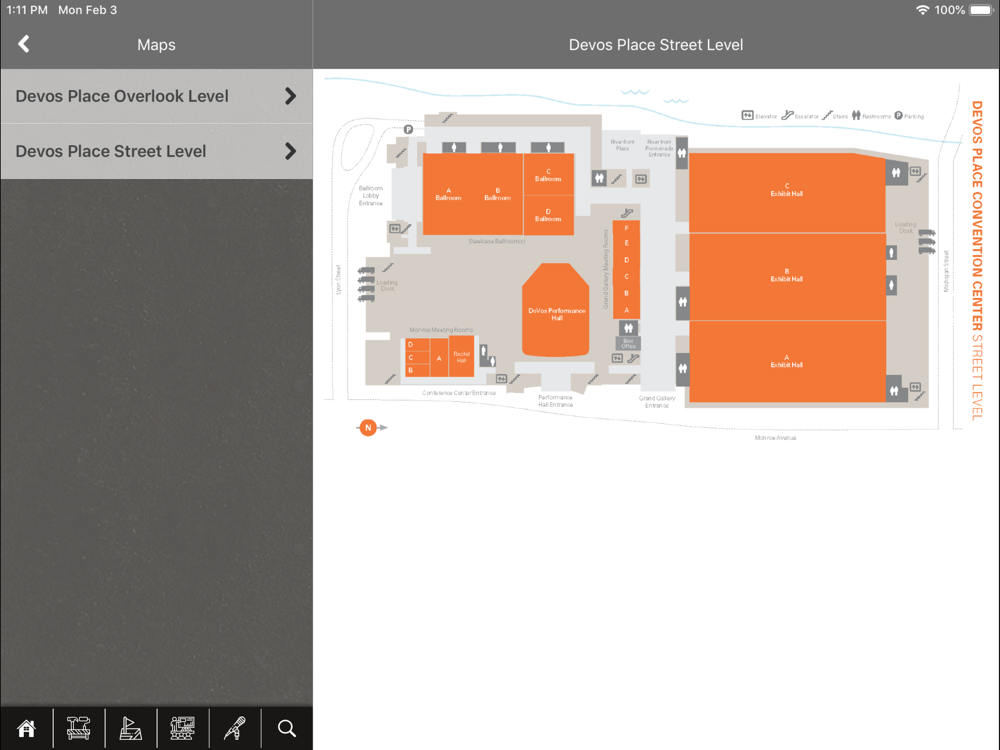Tap Ballroom B on the map
This screenshot has height=750, width=1000.
point(497,194)
